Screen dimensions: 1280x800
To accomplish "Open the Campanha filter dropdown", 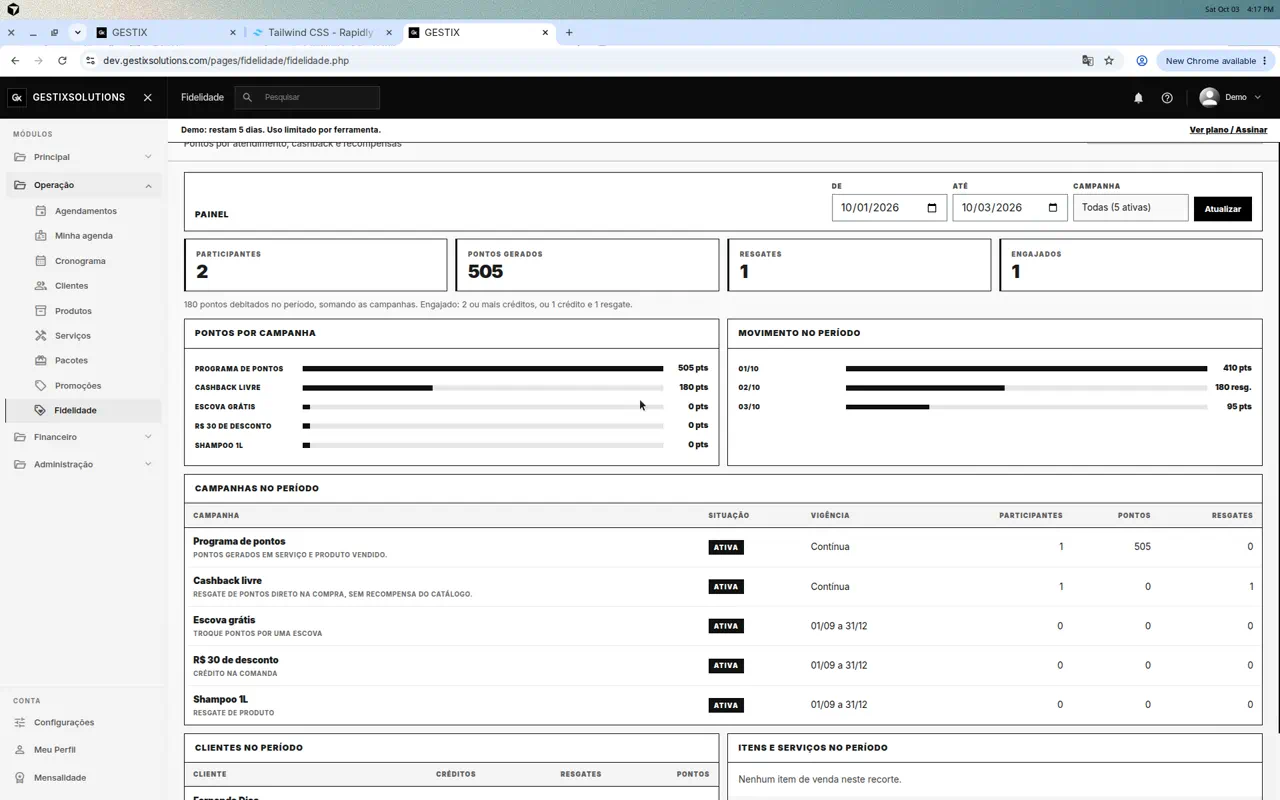I will 1130,208.
